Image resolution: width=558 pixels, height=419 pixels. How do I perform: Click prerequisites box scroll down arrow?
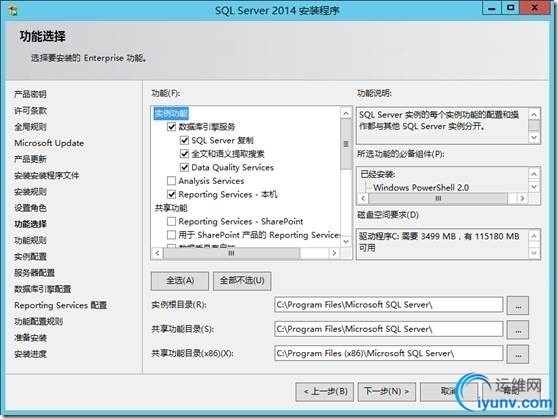tap(534, 187)
